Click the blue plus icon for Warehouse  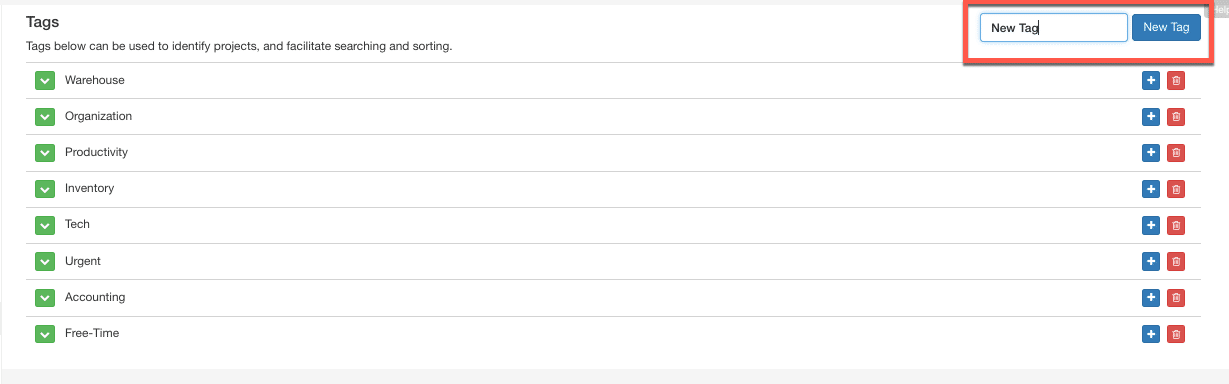click(1151, 81)
